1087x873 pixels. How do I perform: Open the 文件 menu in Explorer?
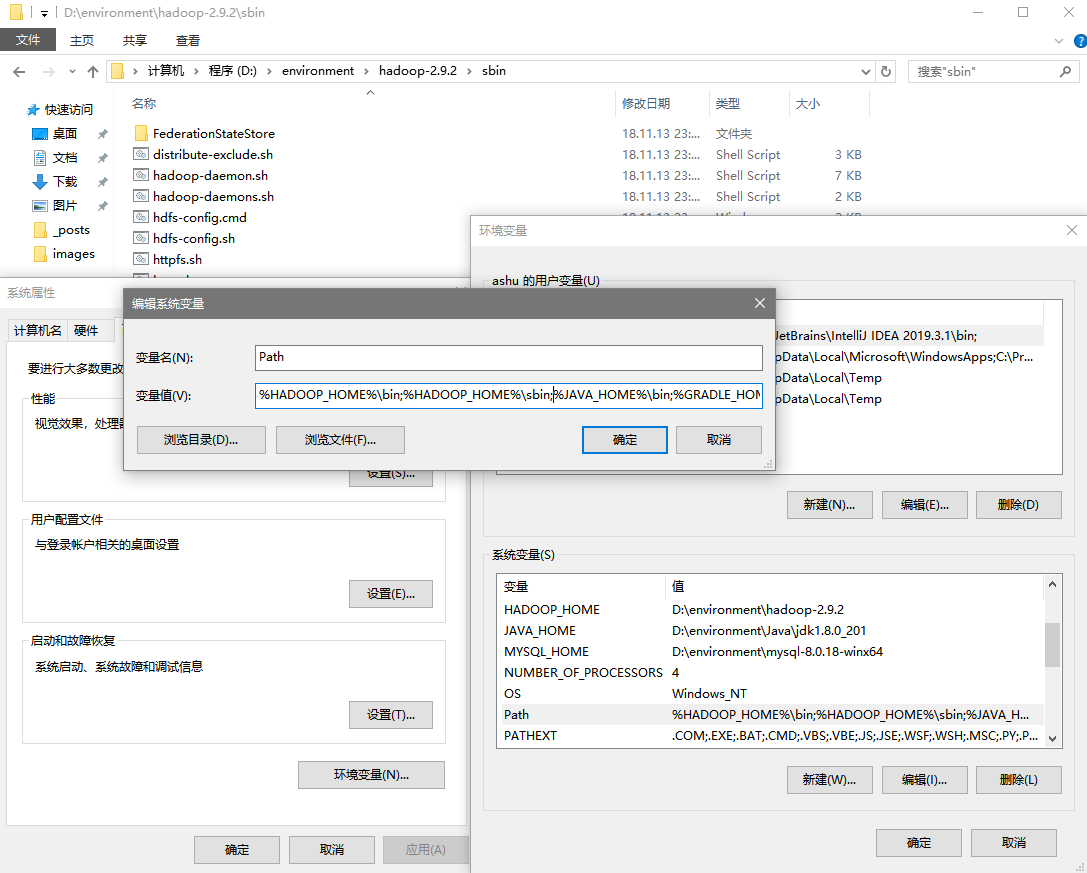pyautogui.click(x=28, y=40)
